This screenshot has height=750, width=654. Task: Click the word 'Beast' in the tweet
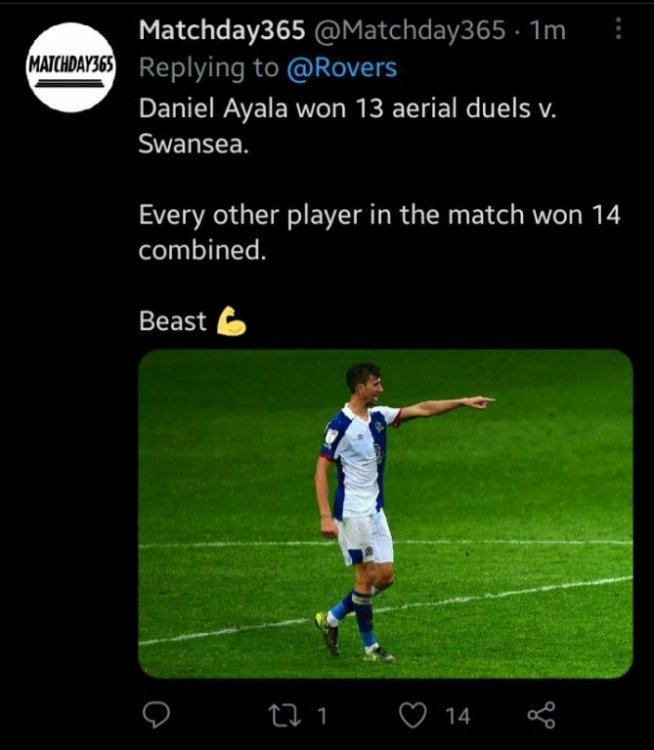click(173, 321)
